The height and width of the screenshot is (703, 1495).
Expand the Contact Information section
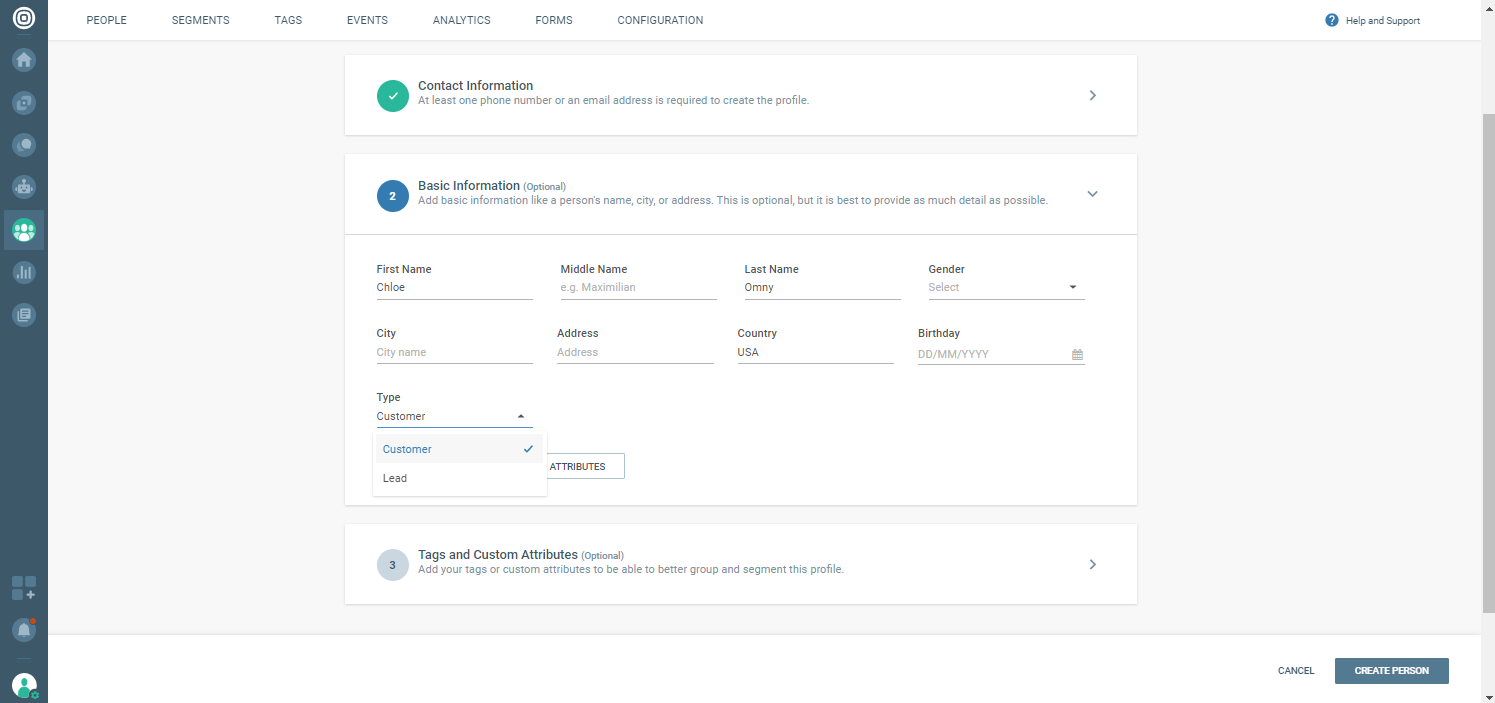pos(1092,95)
